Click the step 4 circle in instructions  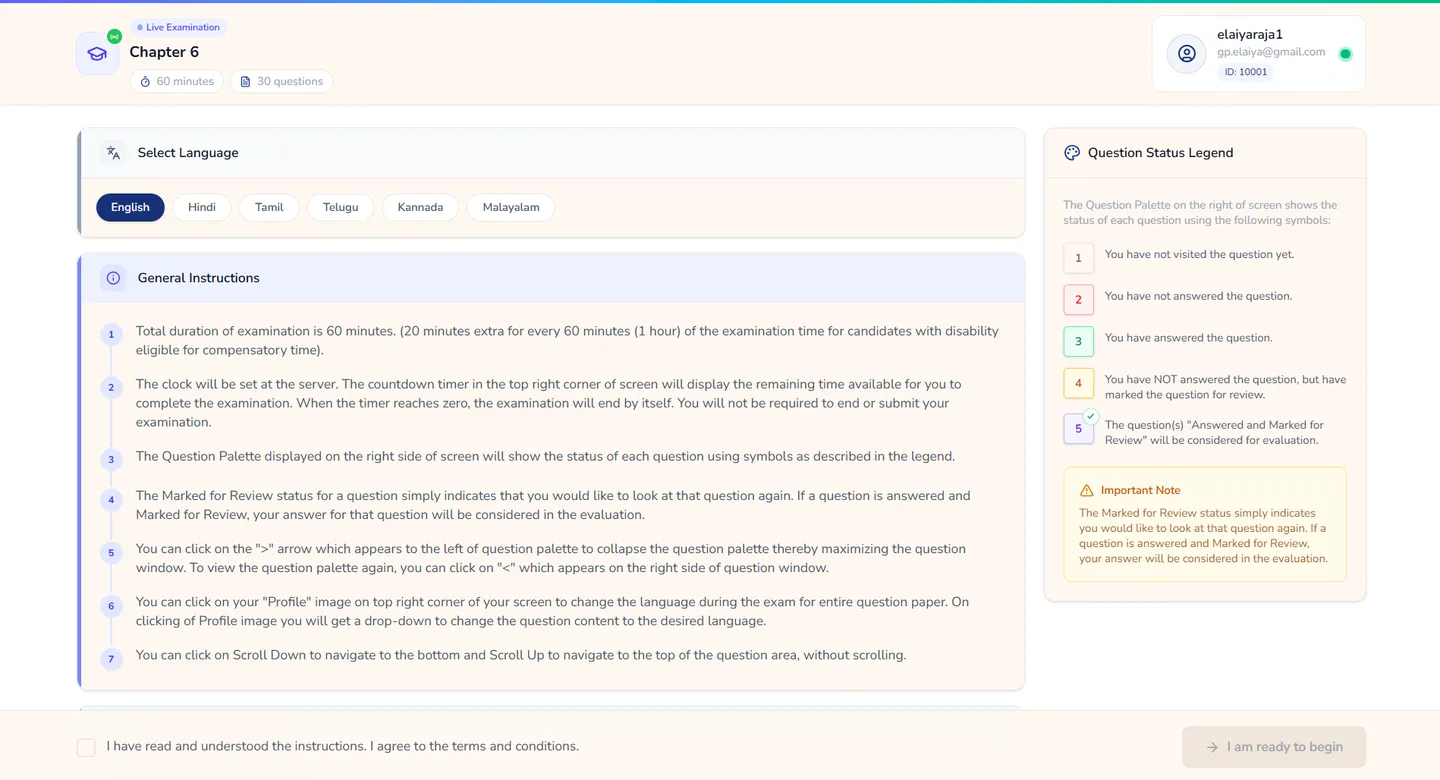coord(111,499)
